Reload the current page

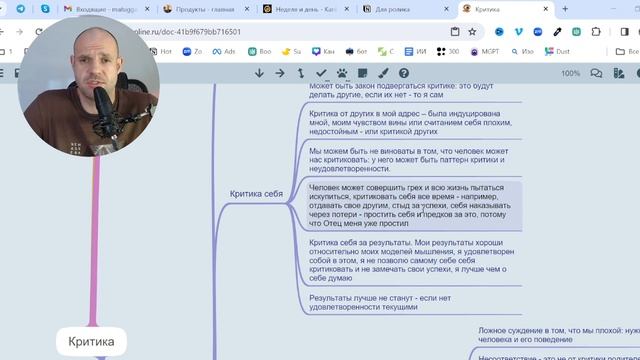[39, 31]
